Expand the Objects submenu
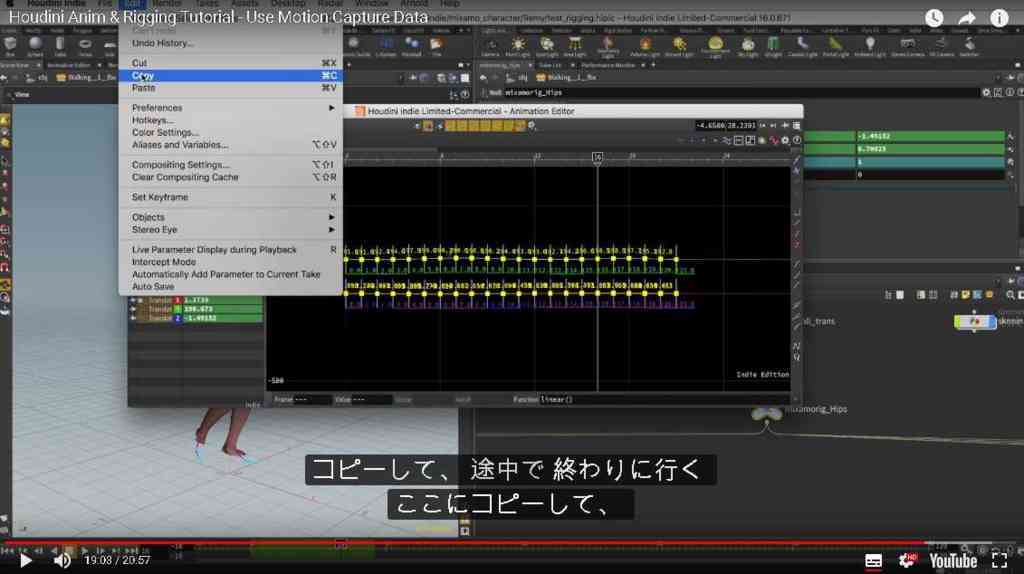 [230, 217]
